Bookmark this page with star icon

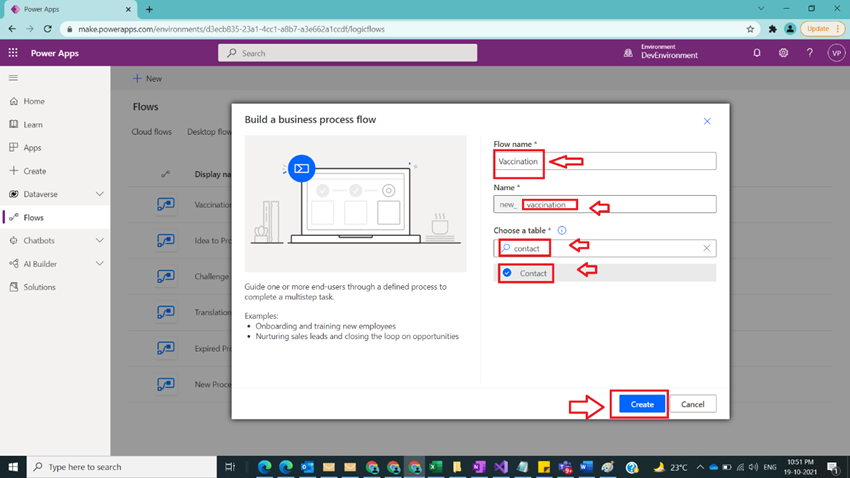point(750,29)
